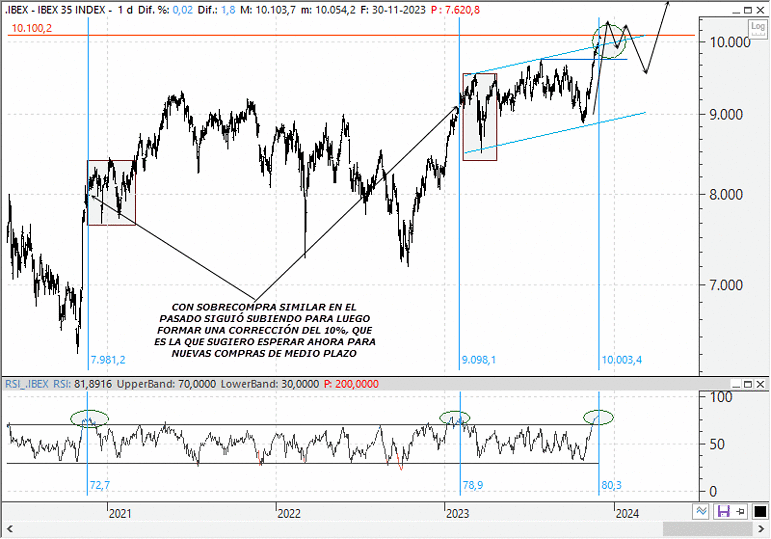Click the 'LowerBand: 30,0000' label
Viewport: 771px width, 539px height.
click(x=269, y=384)
